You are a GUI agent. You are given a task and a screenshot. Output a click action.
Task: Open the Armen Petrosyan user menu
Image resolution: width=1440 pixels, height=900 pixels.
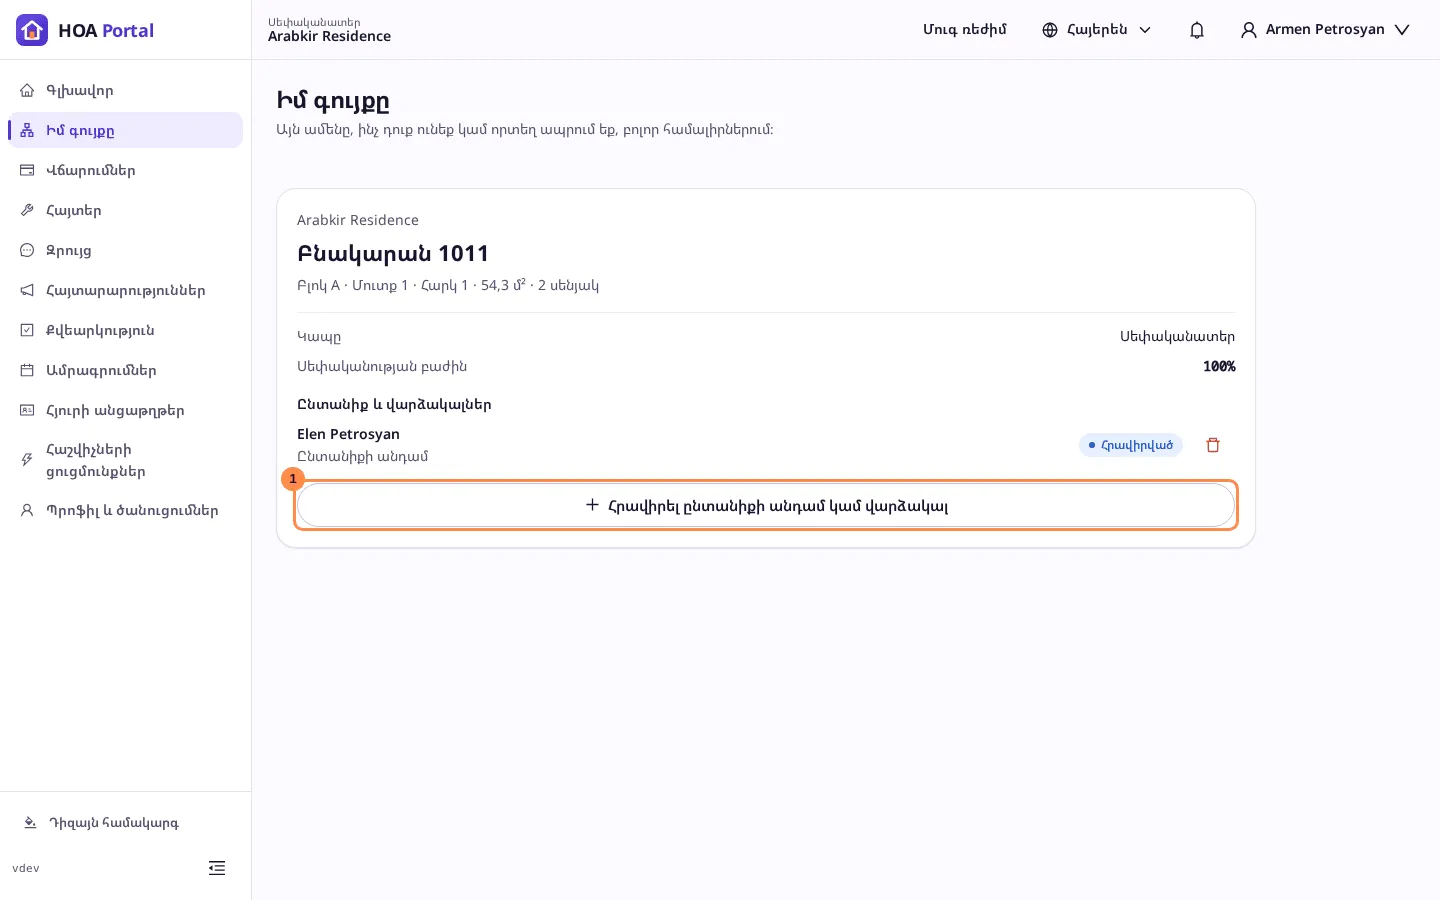pyautogui.click(x=1325, y=30)
